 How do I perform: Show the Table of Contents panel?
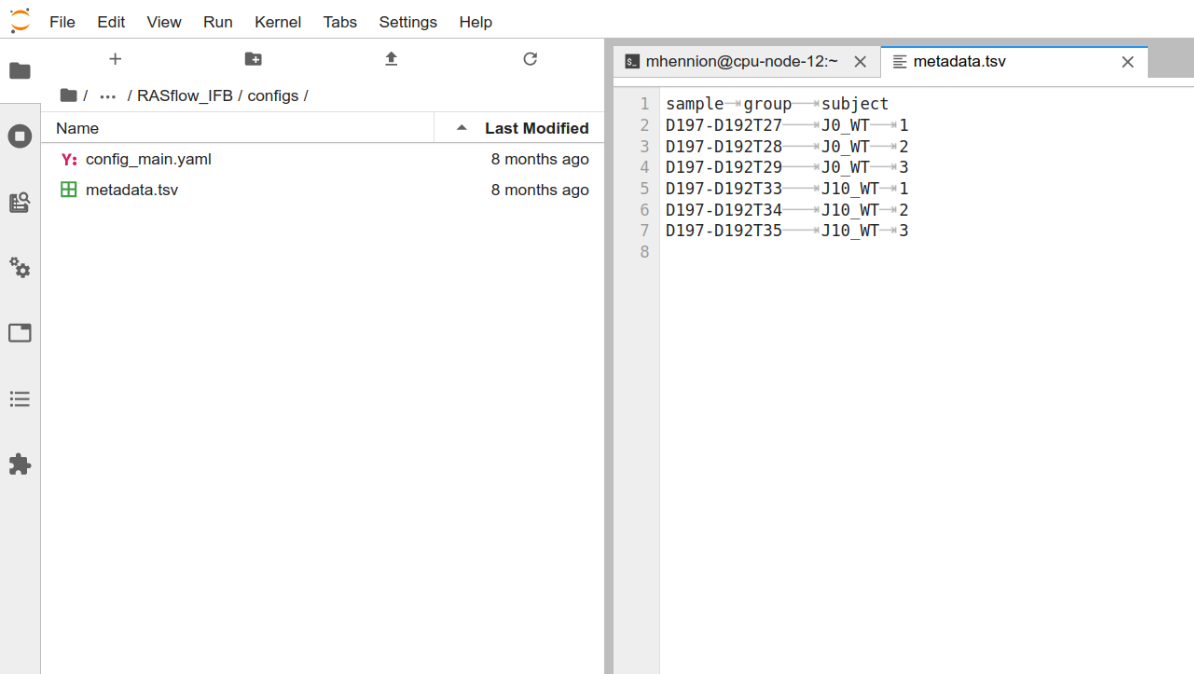[x=20, y=399]
